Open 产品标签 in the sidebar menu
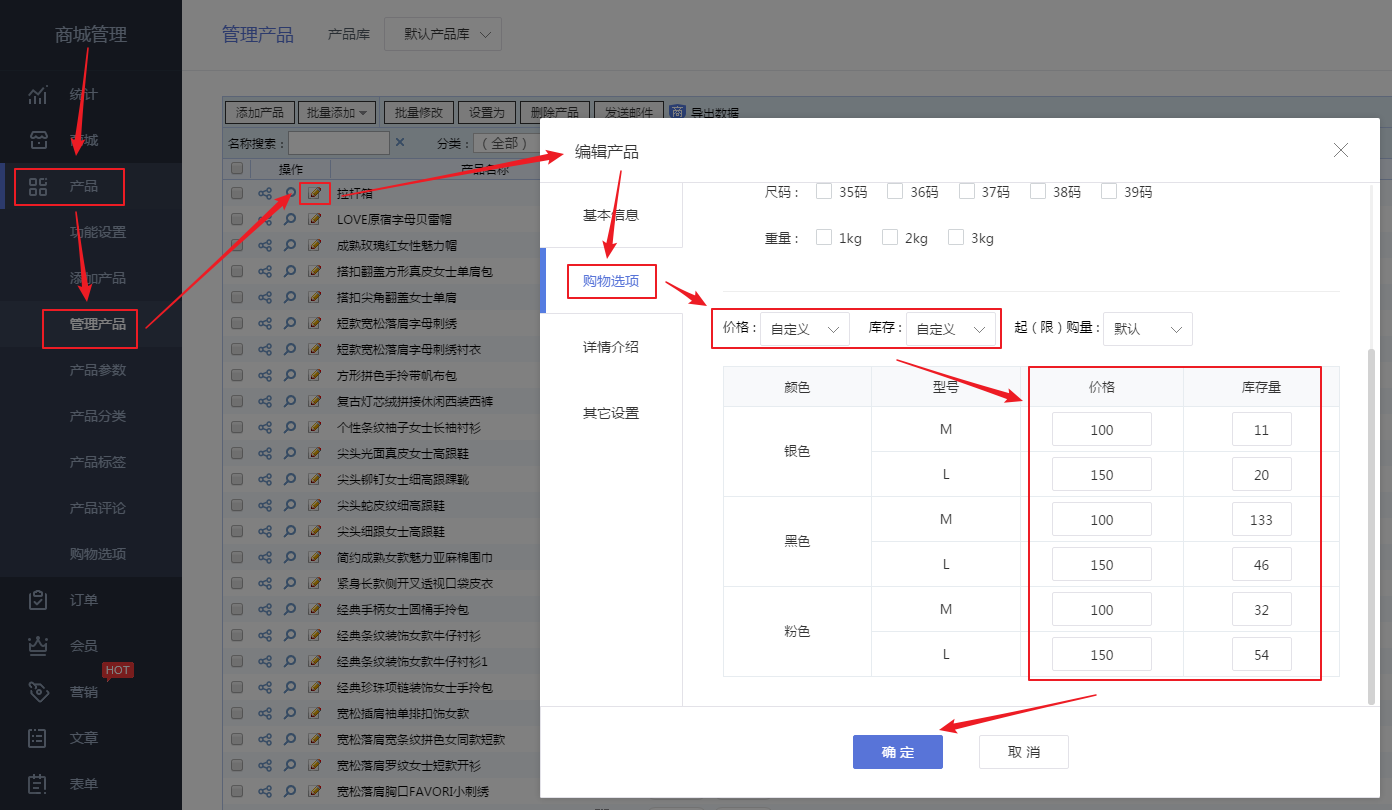Image resolution: width=1392 pixels, height=810 pixels. (98, 462)
